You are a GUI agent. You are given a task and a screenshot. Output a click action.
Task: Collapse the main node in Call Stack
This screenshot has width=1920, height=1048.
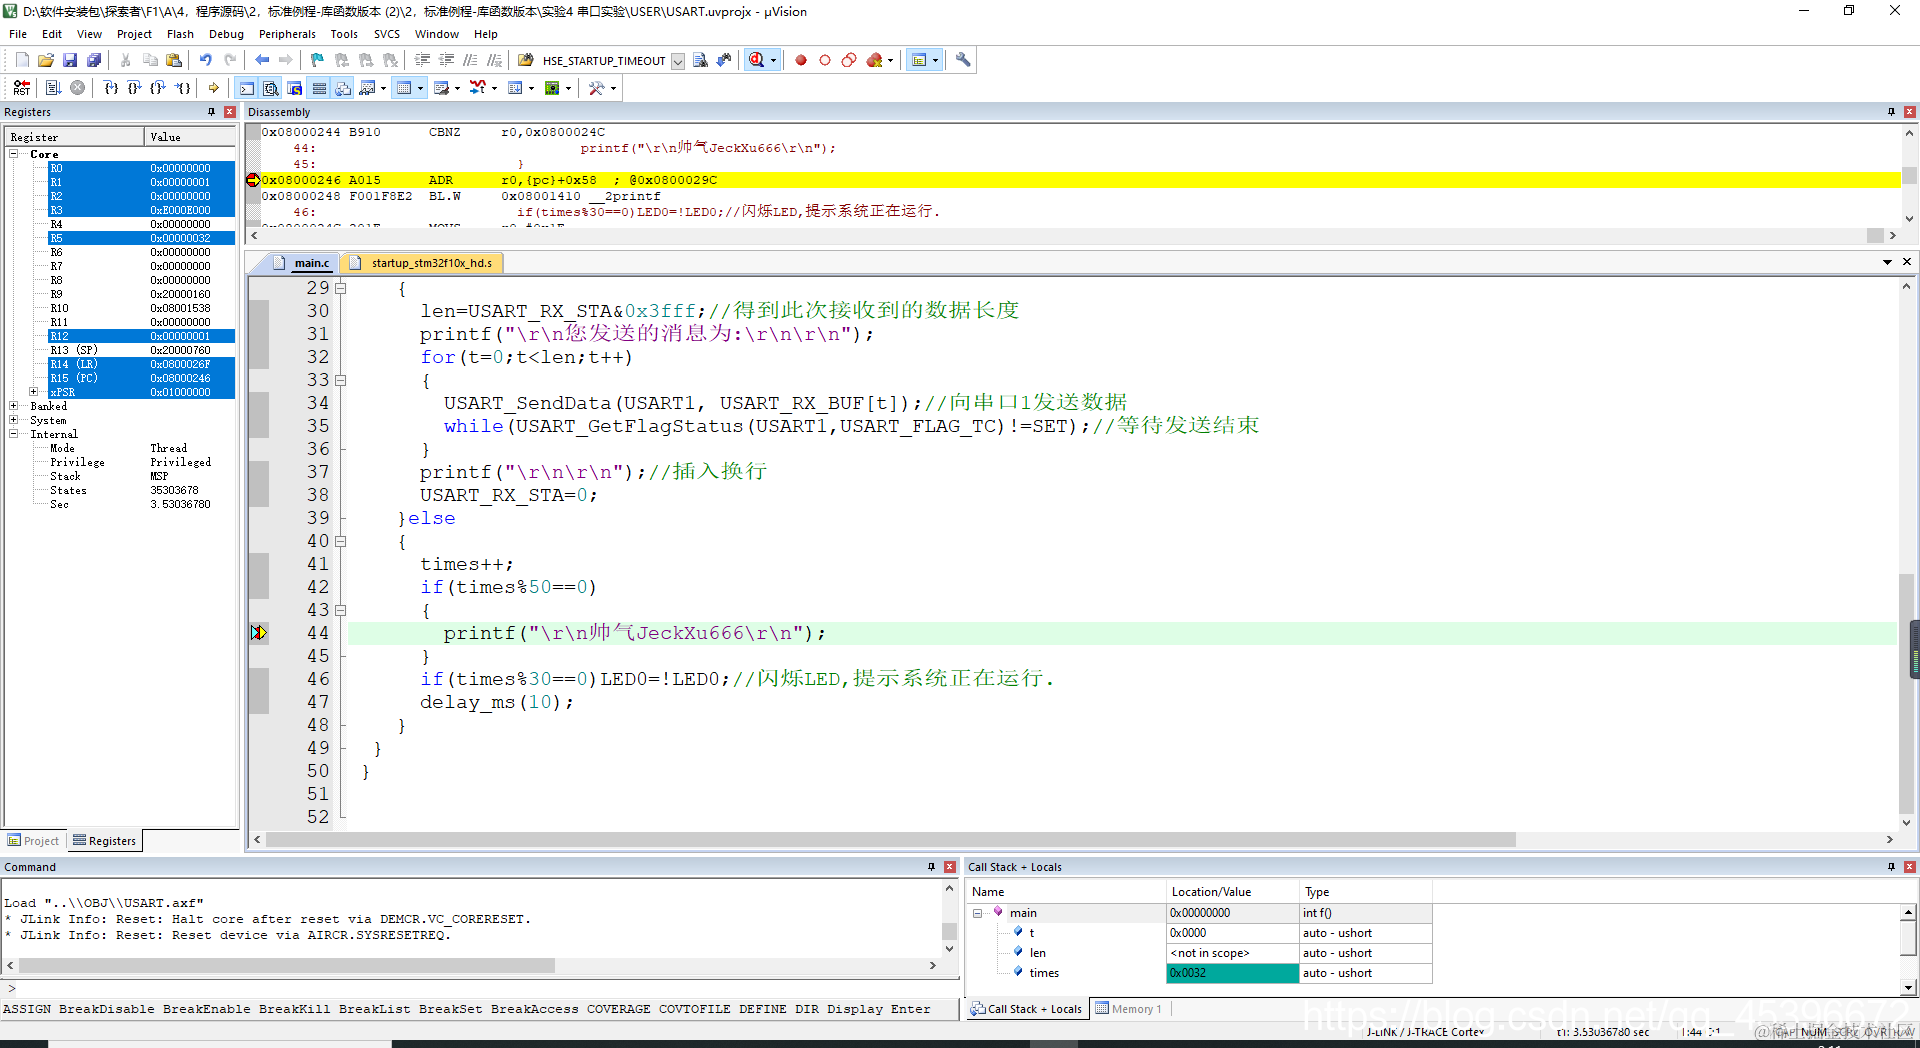point(978,913)
